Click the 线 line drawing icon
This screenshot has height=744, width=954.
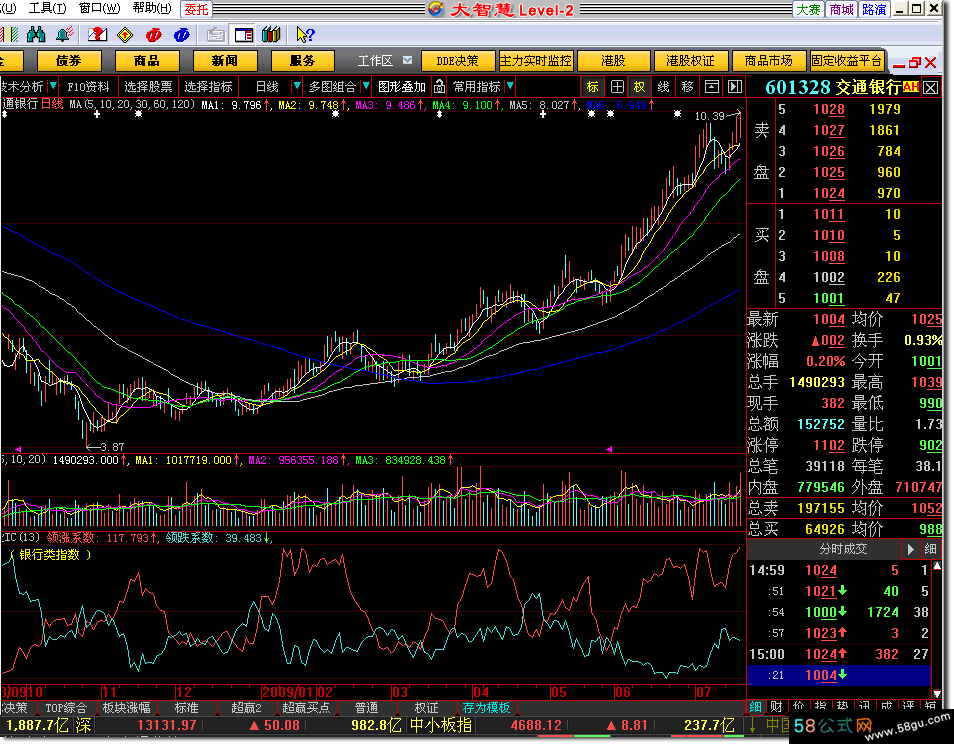tap(664, 87)
